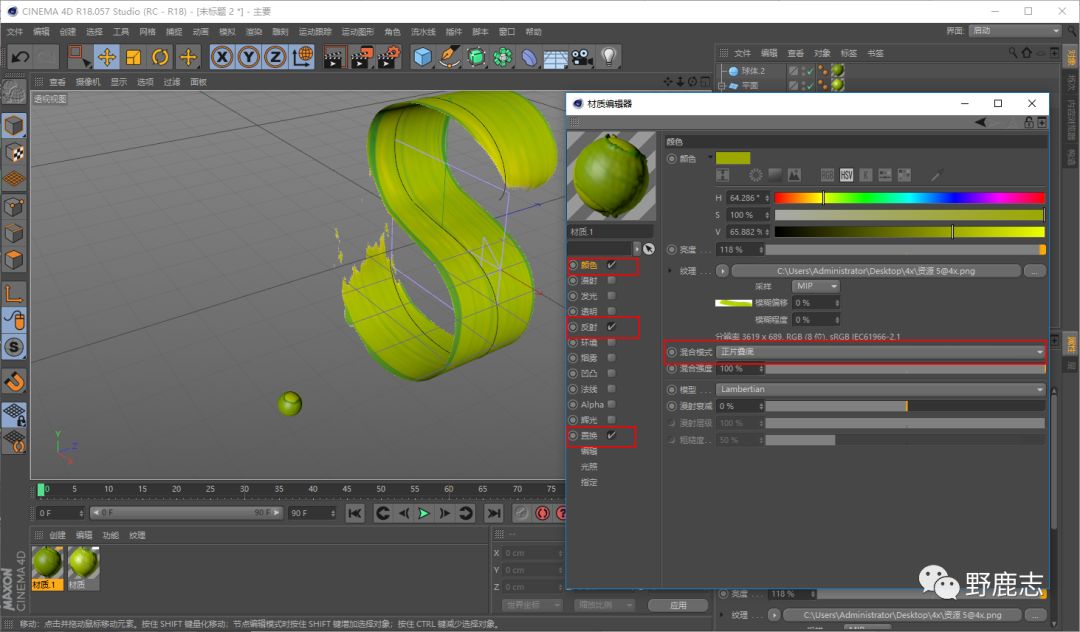The image size is (1080, 632).
Task: Toggle the Reflectance (反射) channel checkbox
Action: click(x=612, y=327)
